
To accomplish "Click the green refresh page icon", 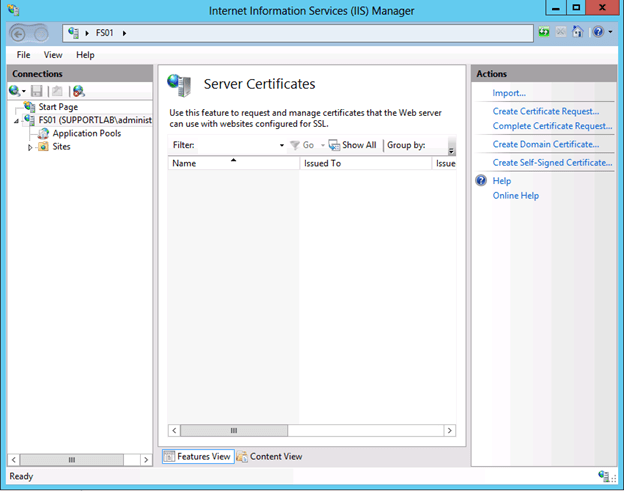I will coord(544,32).
